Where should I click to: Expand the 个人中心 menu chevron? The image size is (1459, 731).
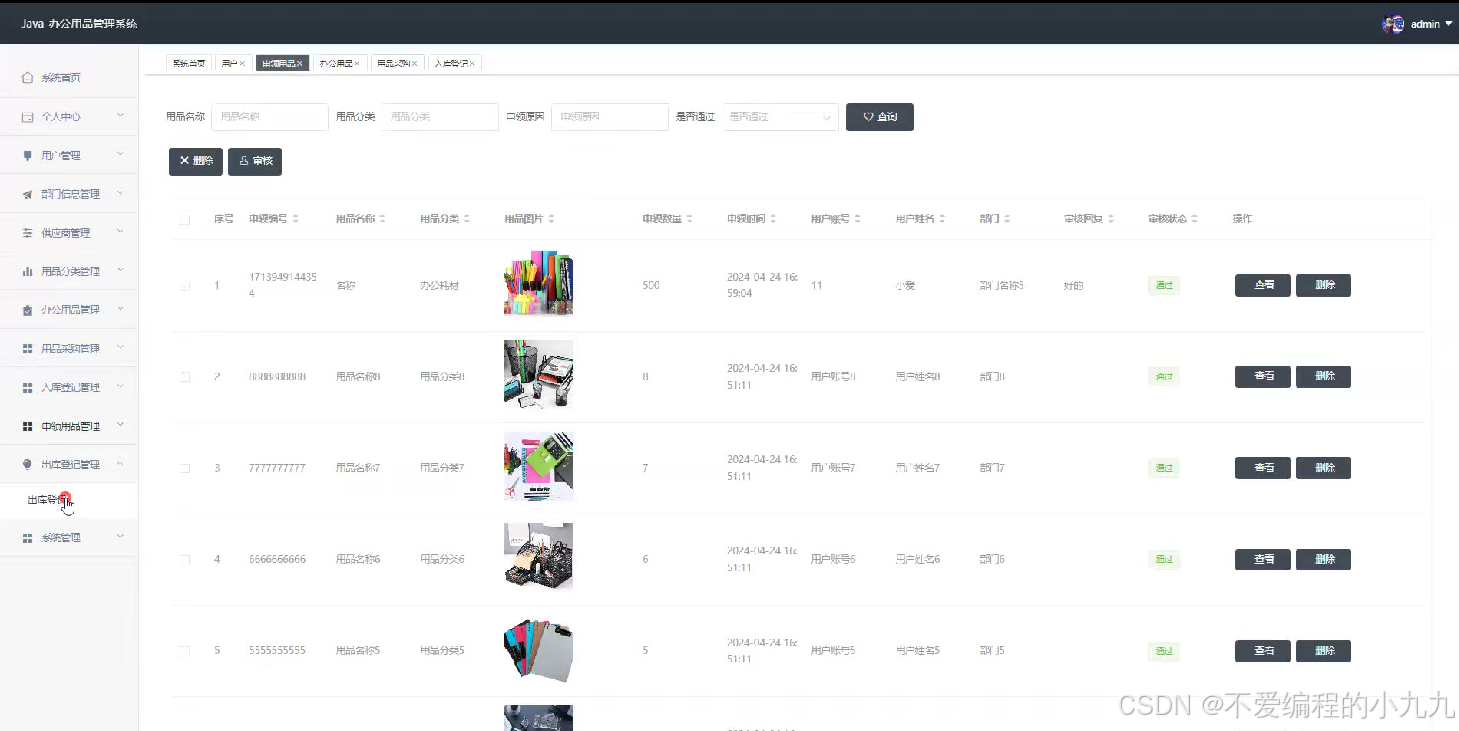tap(120, 116)
